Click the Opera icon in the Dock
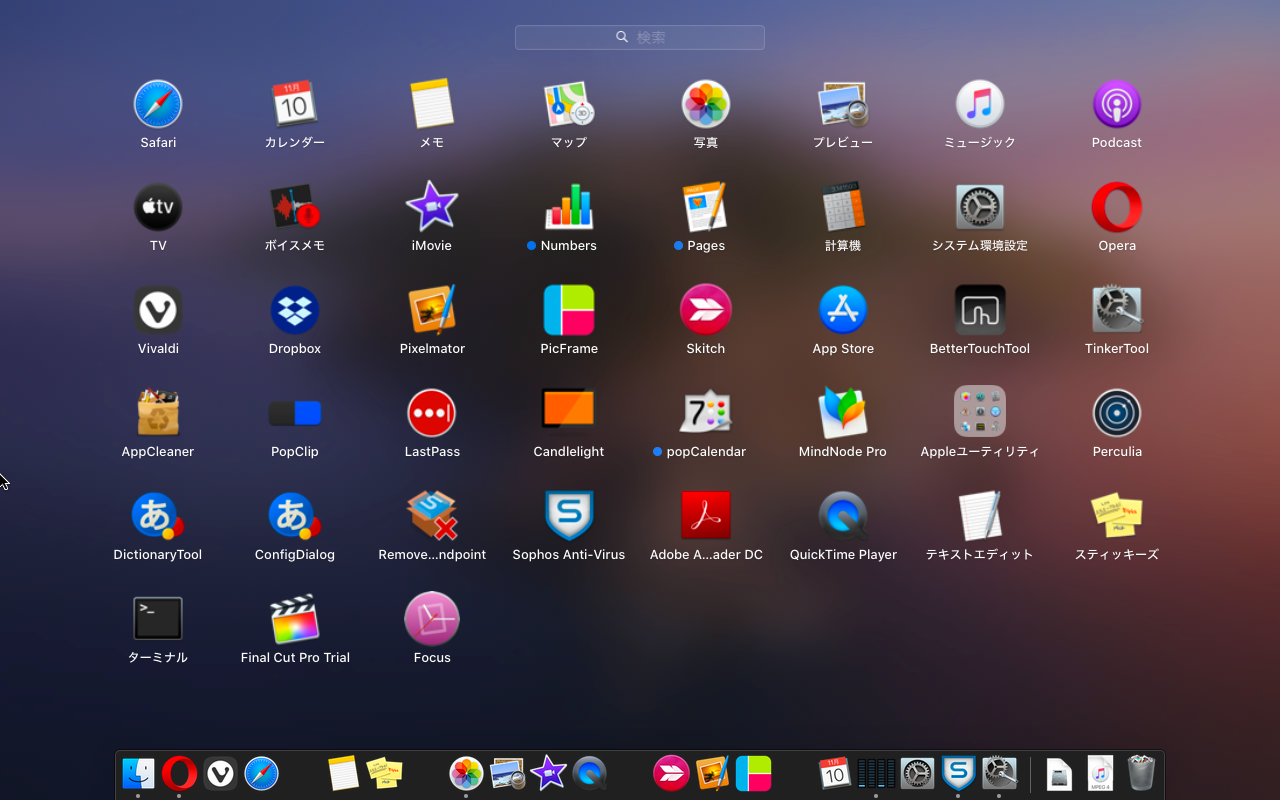The image size is (1280, 800). tap(179, 773)
